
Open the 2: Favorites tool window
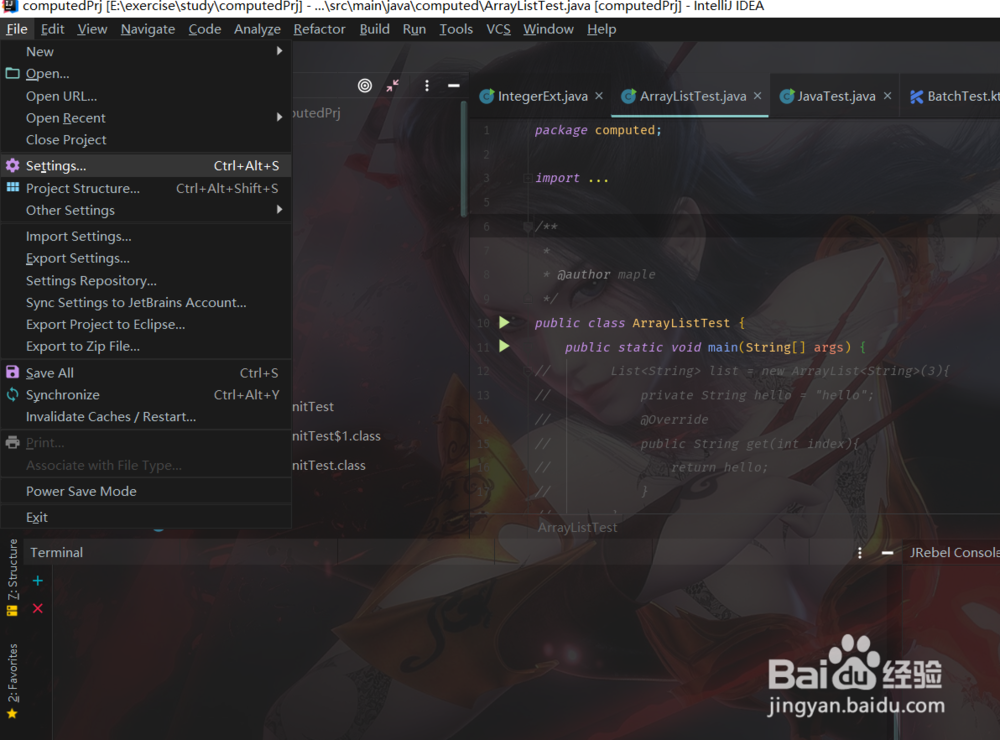12,681
